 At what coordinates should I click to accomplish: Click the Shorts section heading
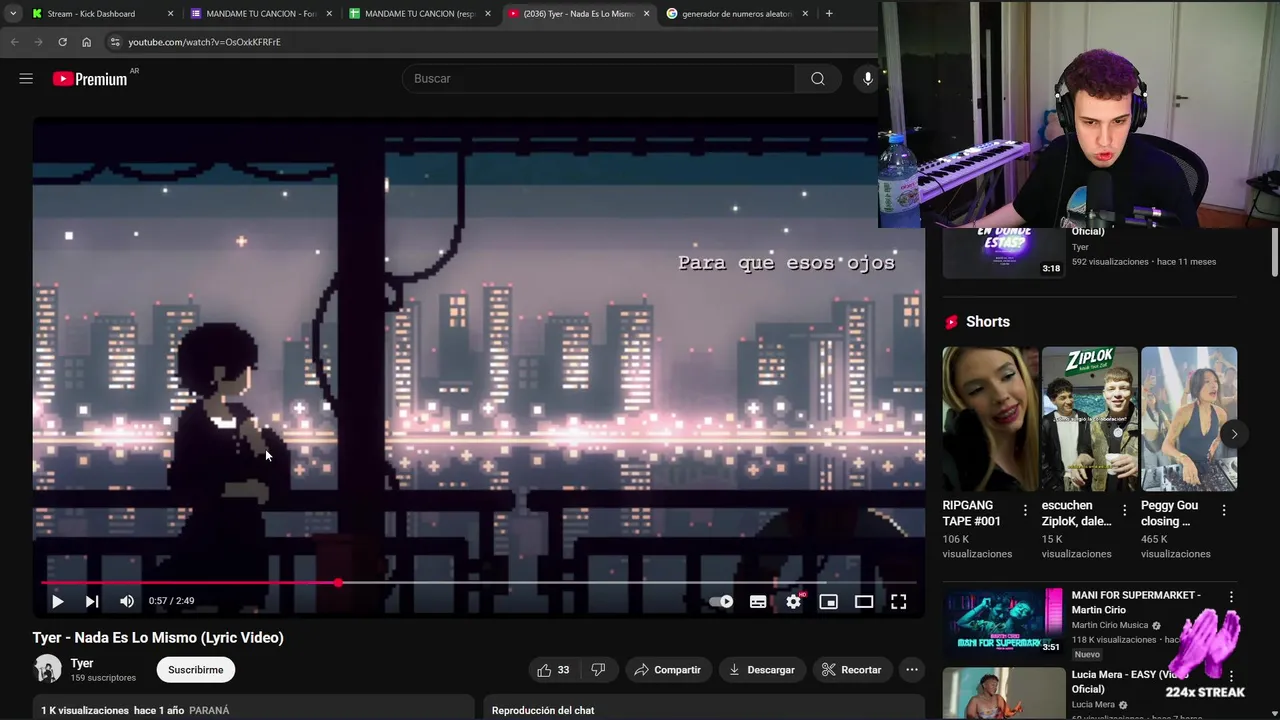[x=988, y=322]
